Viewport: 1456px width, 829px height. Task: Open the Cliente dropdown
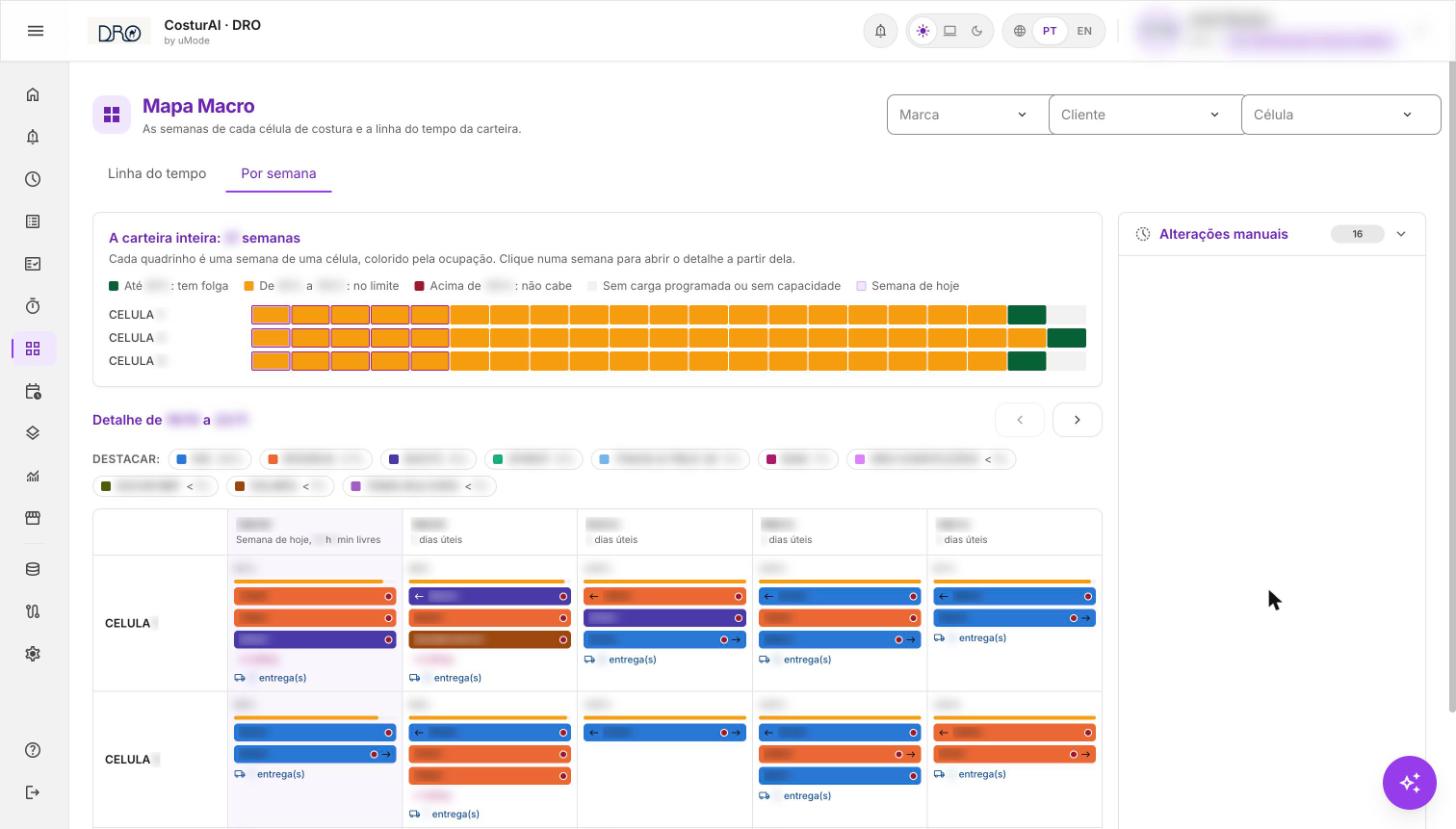(1144, 114)
